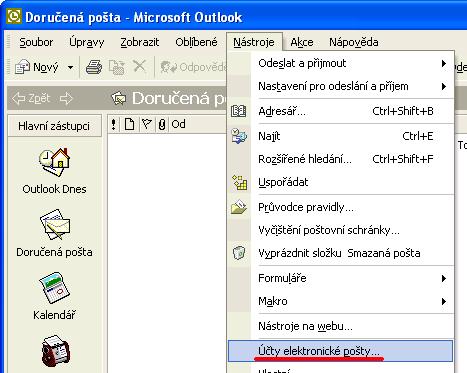The height and width of the screenshot is (373, 467).
Task: Expand Nastavení pro odeslání a příjem submenu
Action: [341, 87]
